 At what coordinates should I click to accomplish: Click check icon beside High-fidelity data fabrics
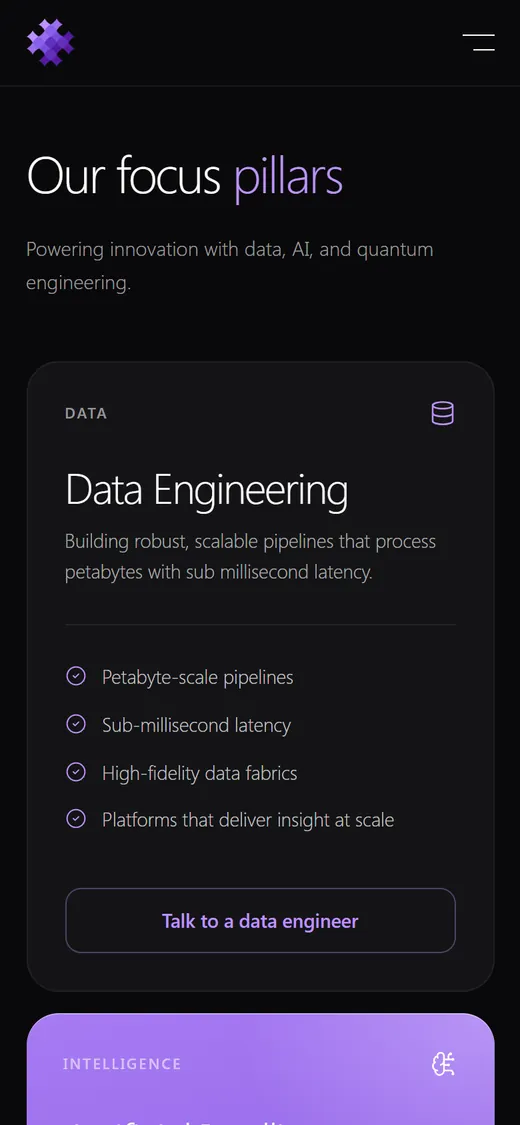(76, 772)
